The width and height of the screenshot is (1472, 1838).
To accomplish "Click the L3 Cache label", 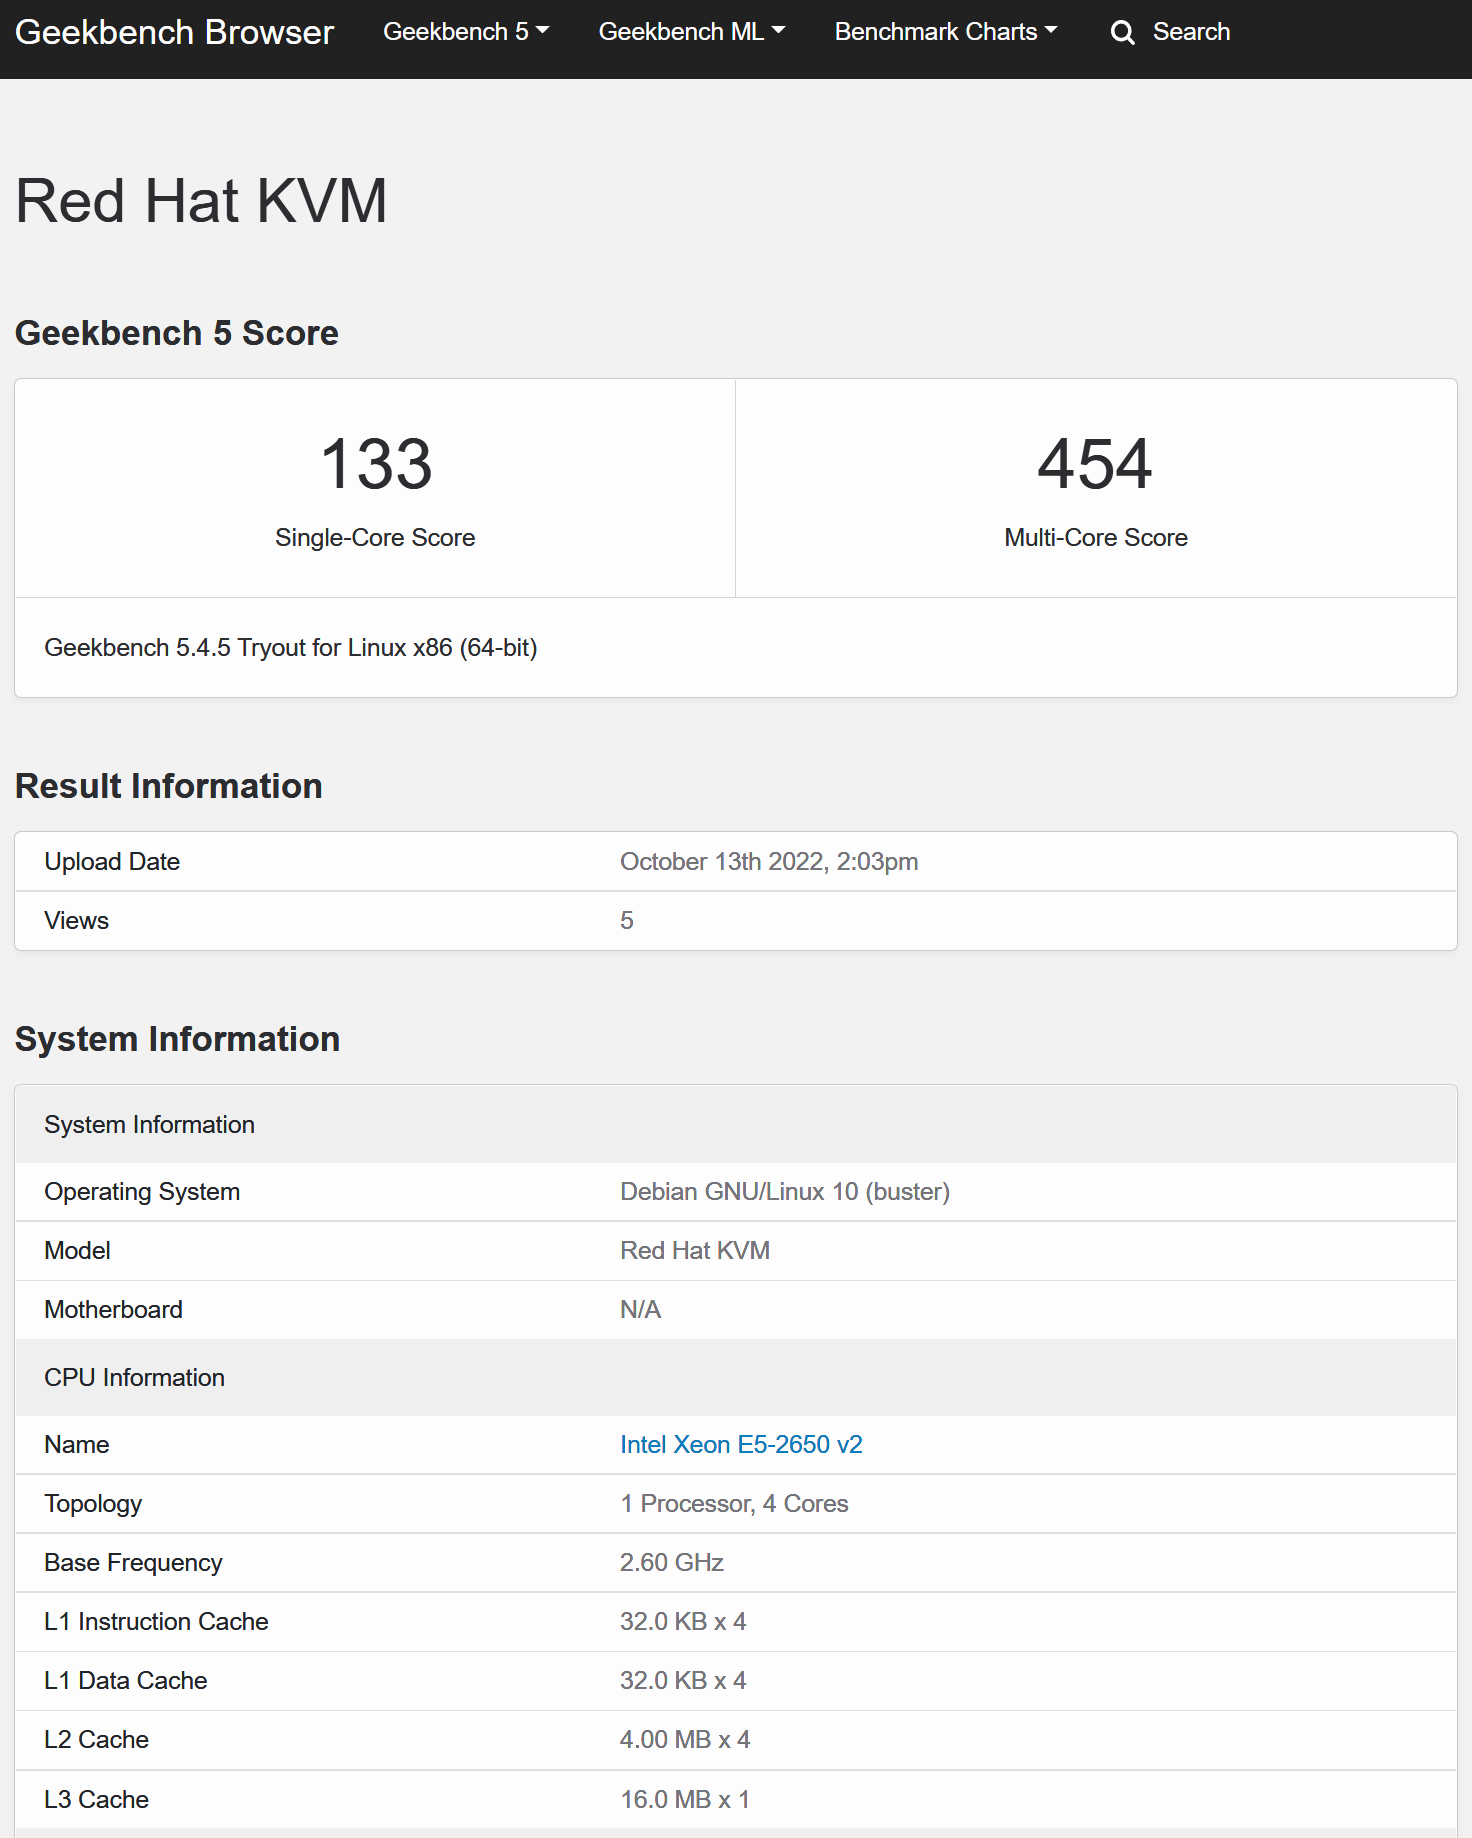I will pos(97,1800).
